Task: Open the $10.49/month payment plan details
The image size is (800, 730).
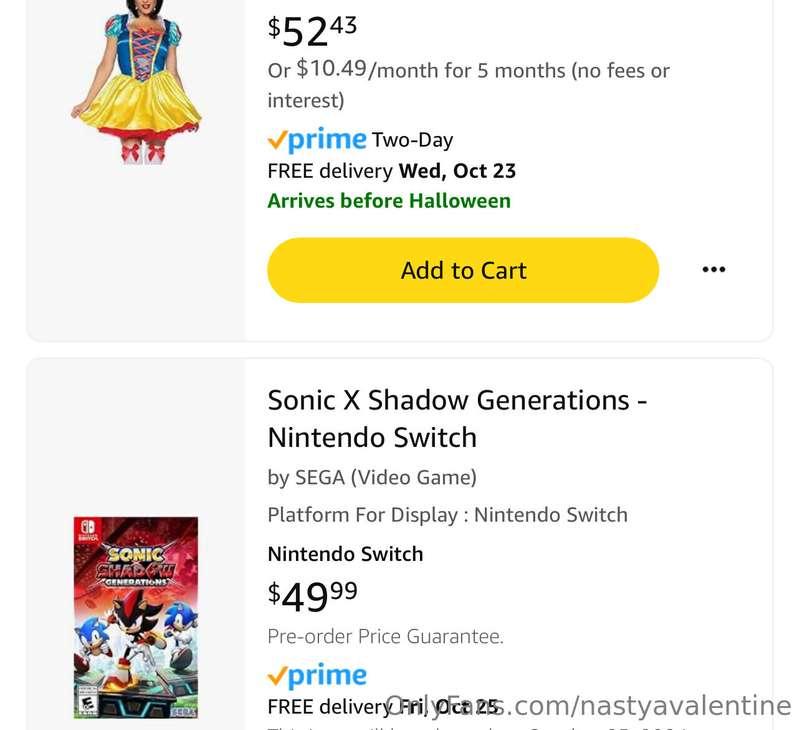Action: tap(468, 85)
